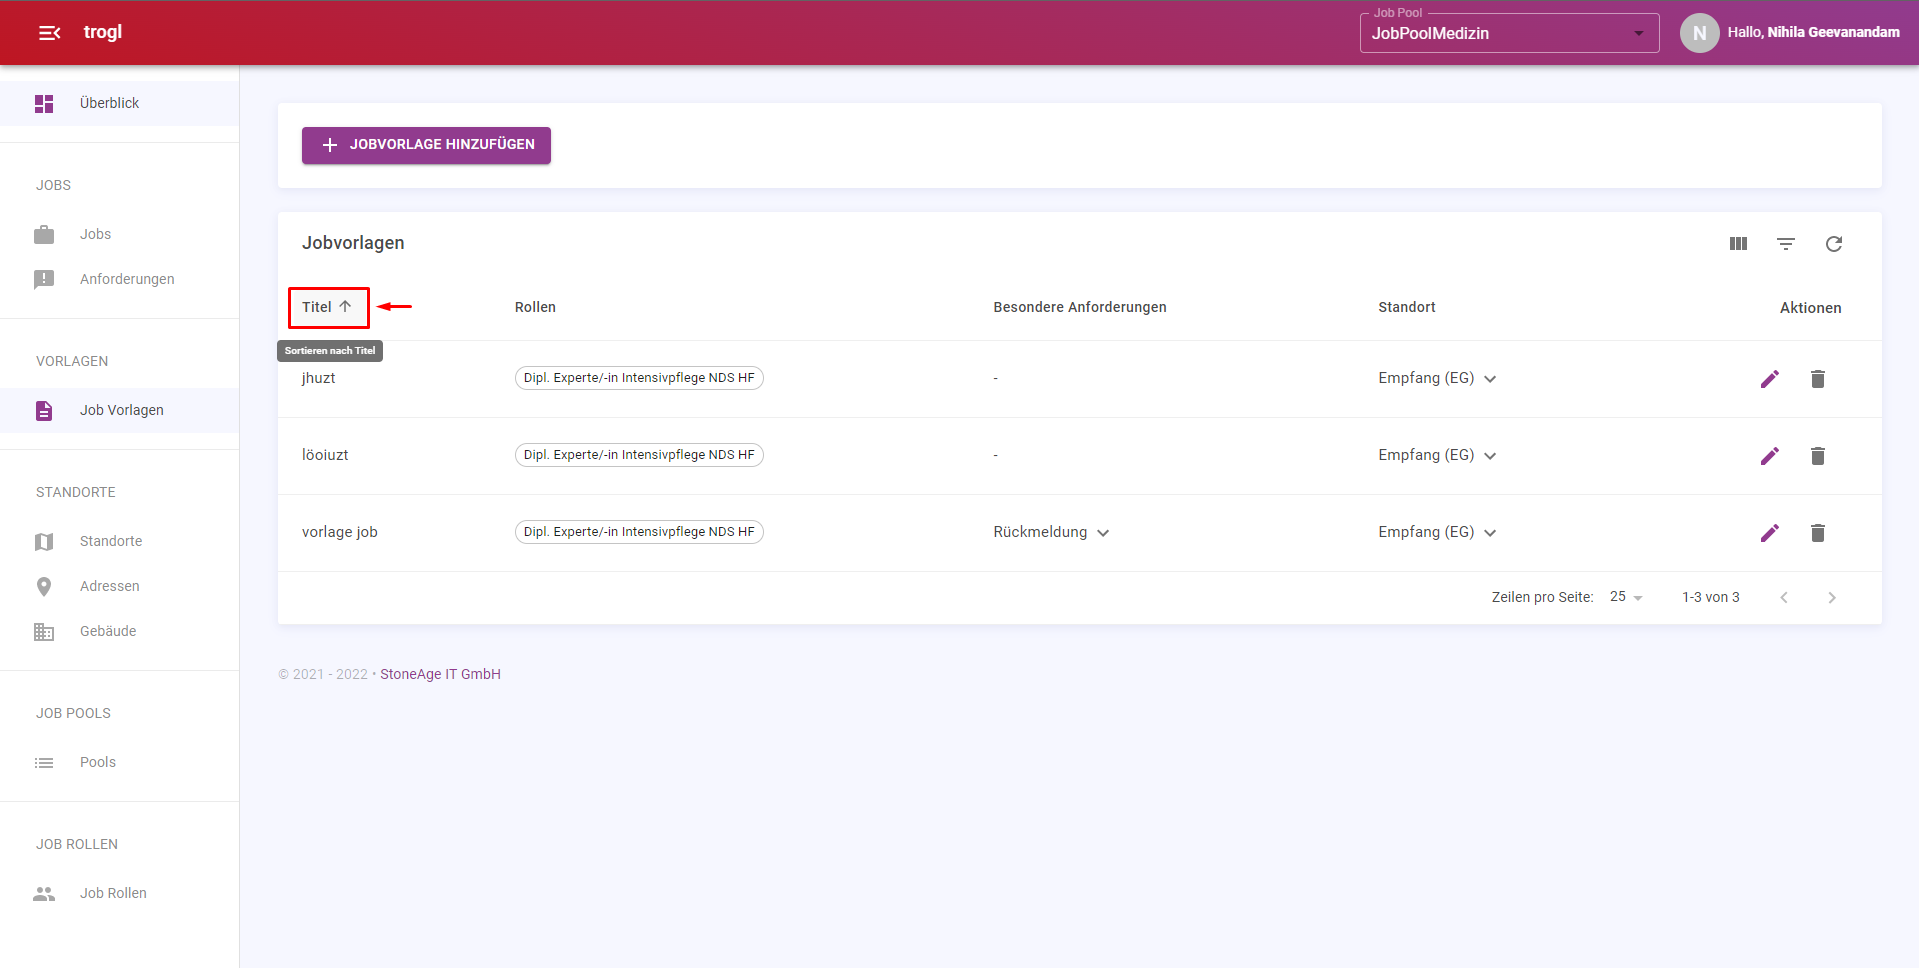Viewport: 1919px width, 968px height.
Task: Delete the löoiuzt template with trash icon
Action: 1818,456
